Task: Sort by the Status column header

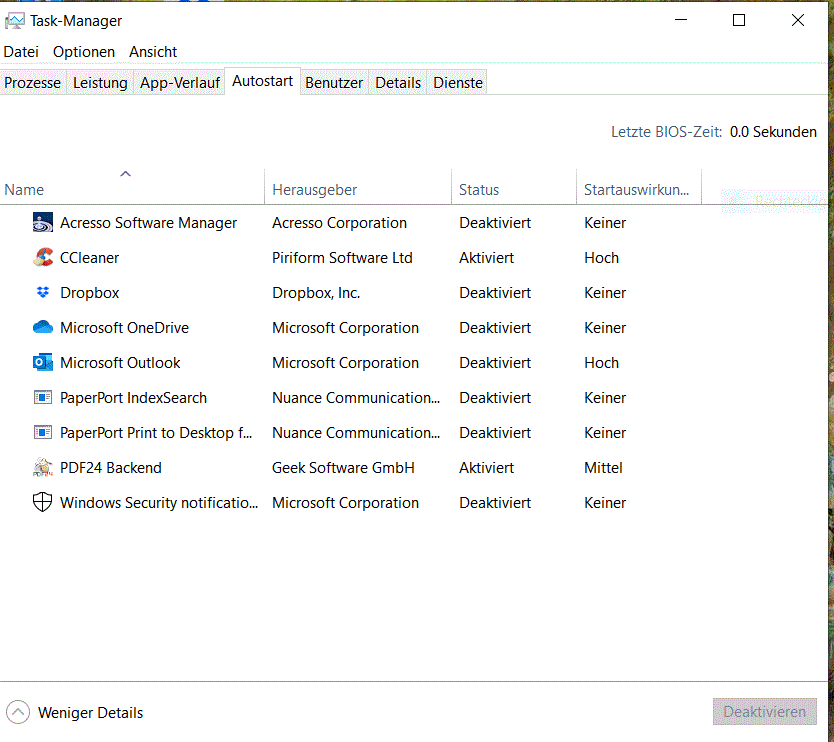Action: click(514, 189)
